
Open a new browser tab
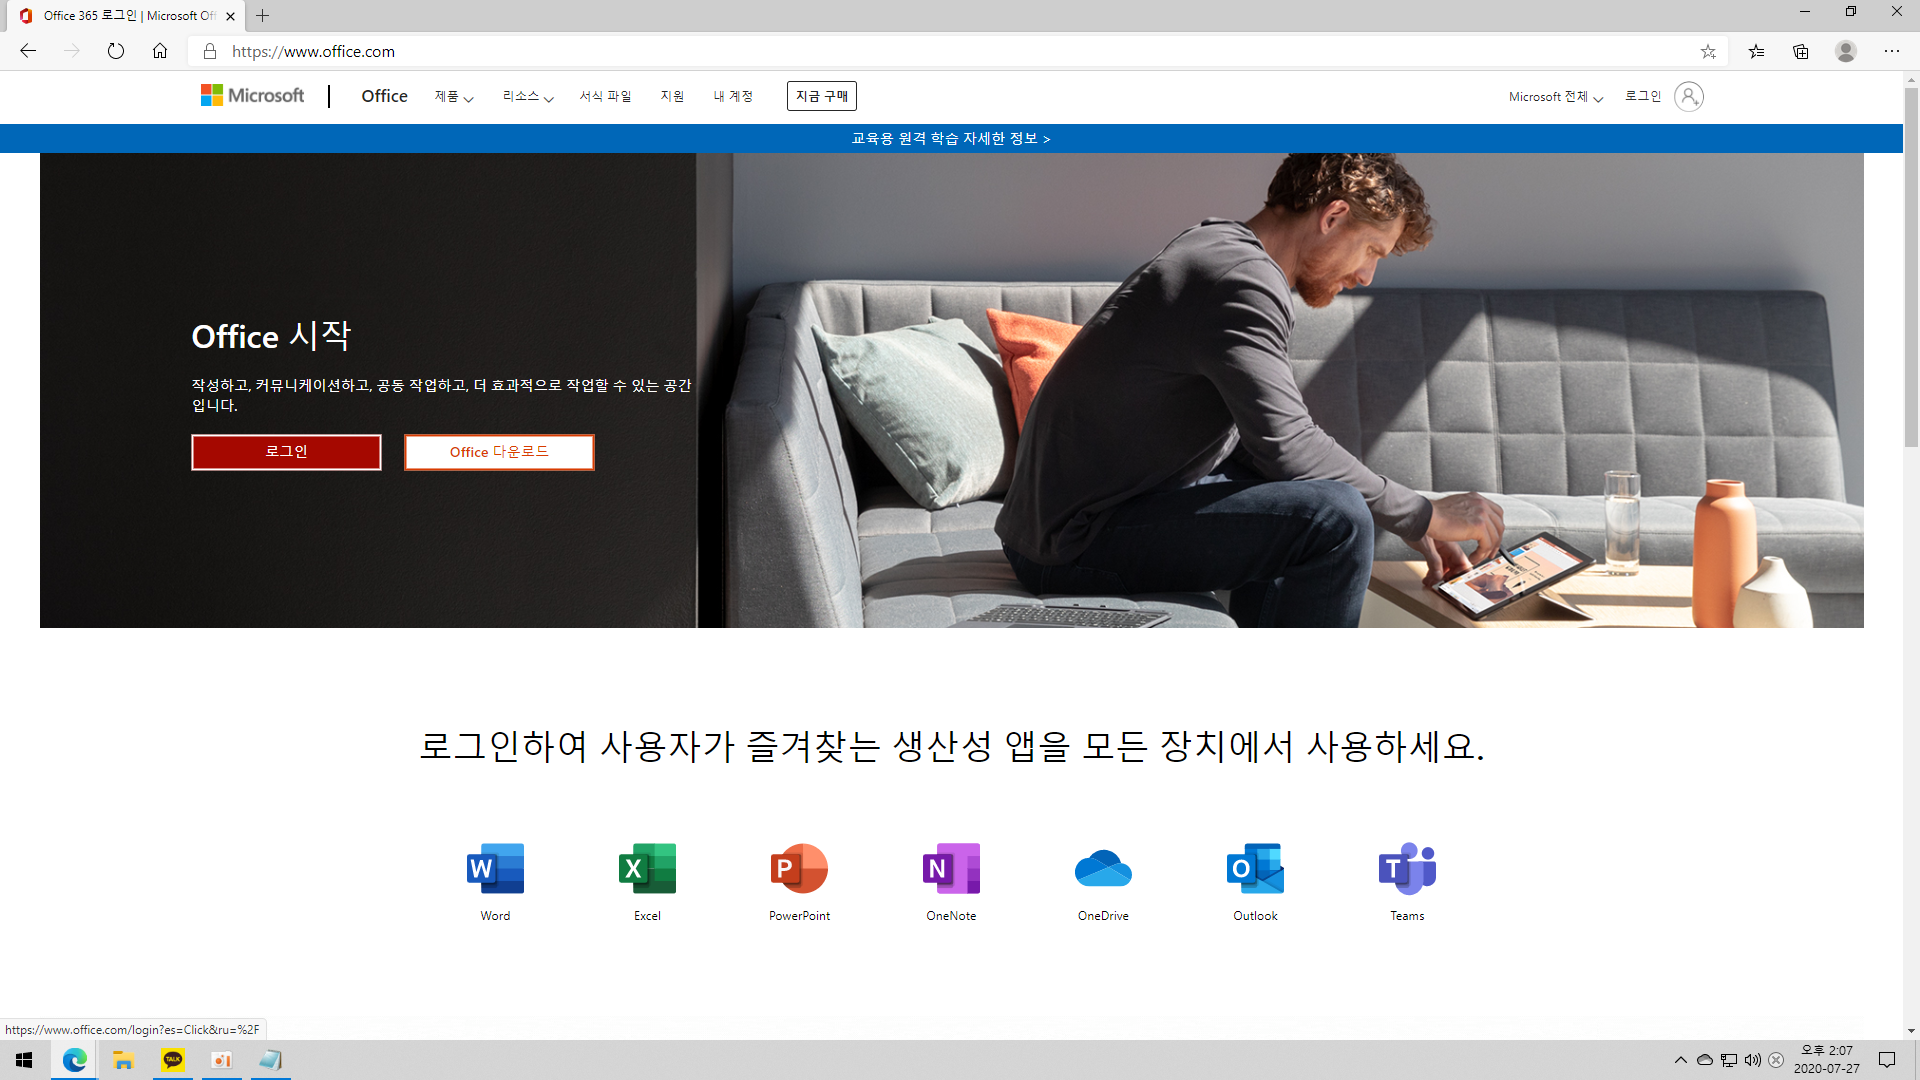coord(263,16)
